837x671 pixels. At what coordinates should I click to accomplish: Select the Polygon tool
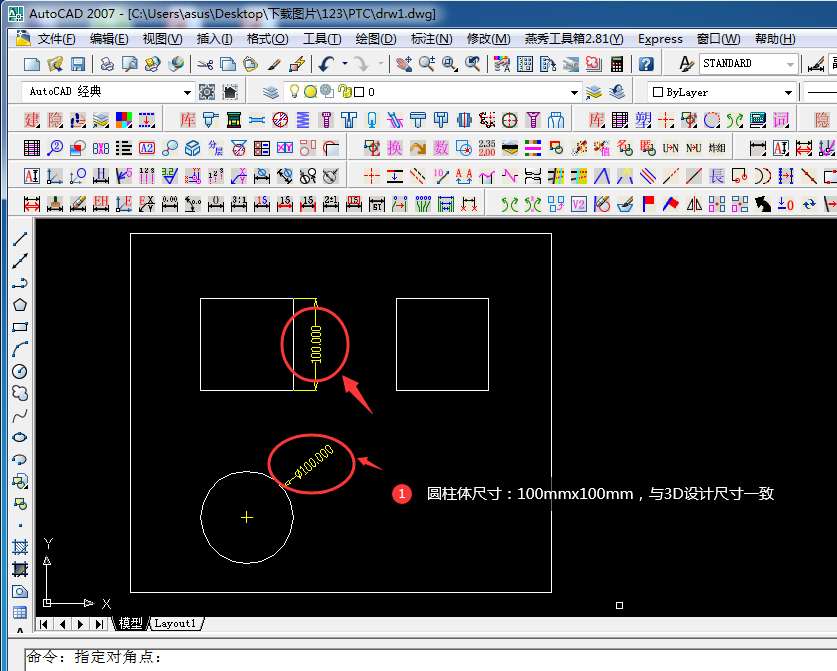point(20,305)
